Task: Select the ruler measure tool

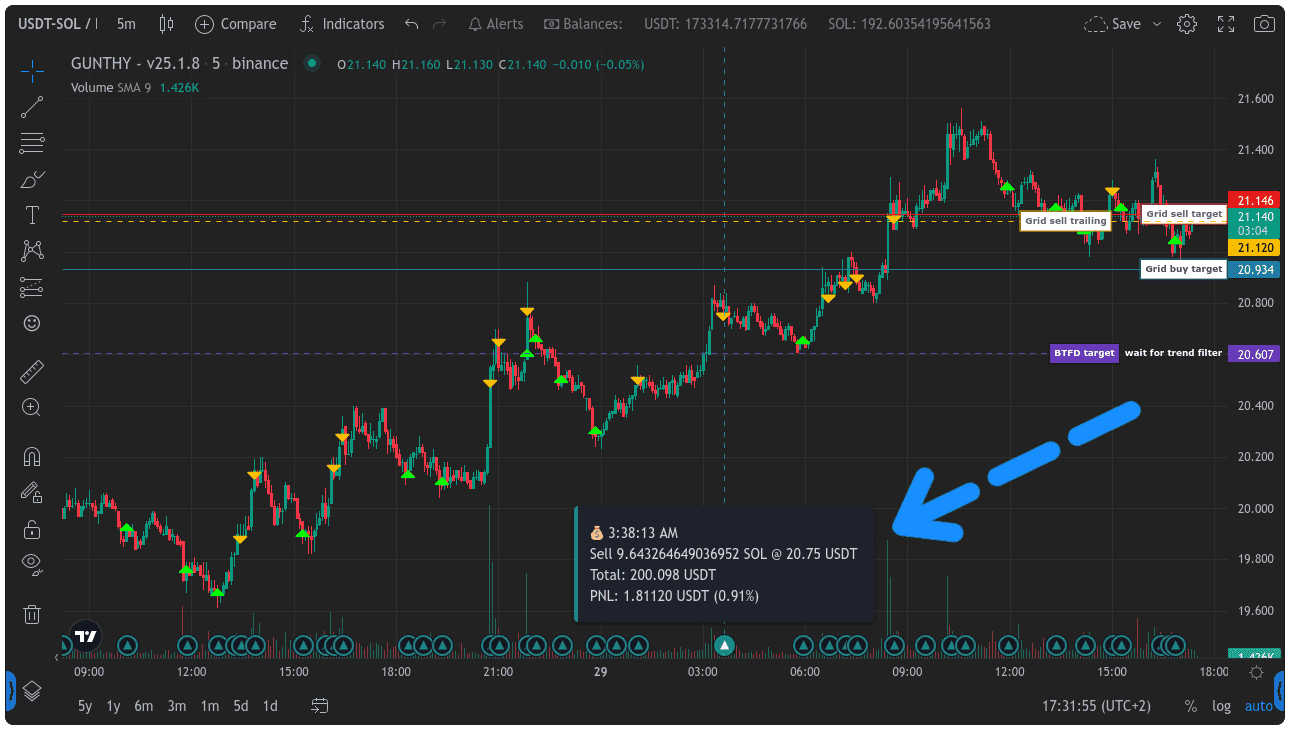Action: [x=32, y=372]
